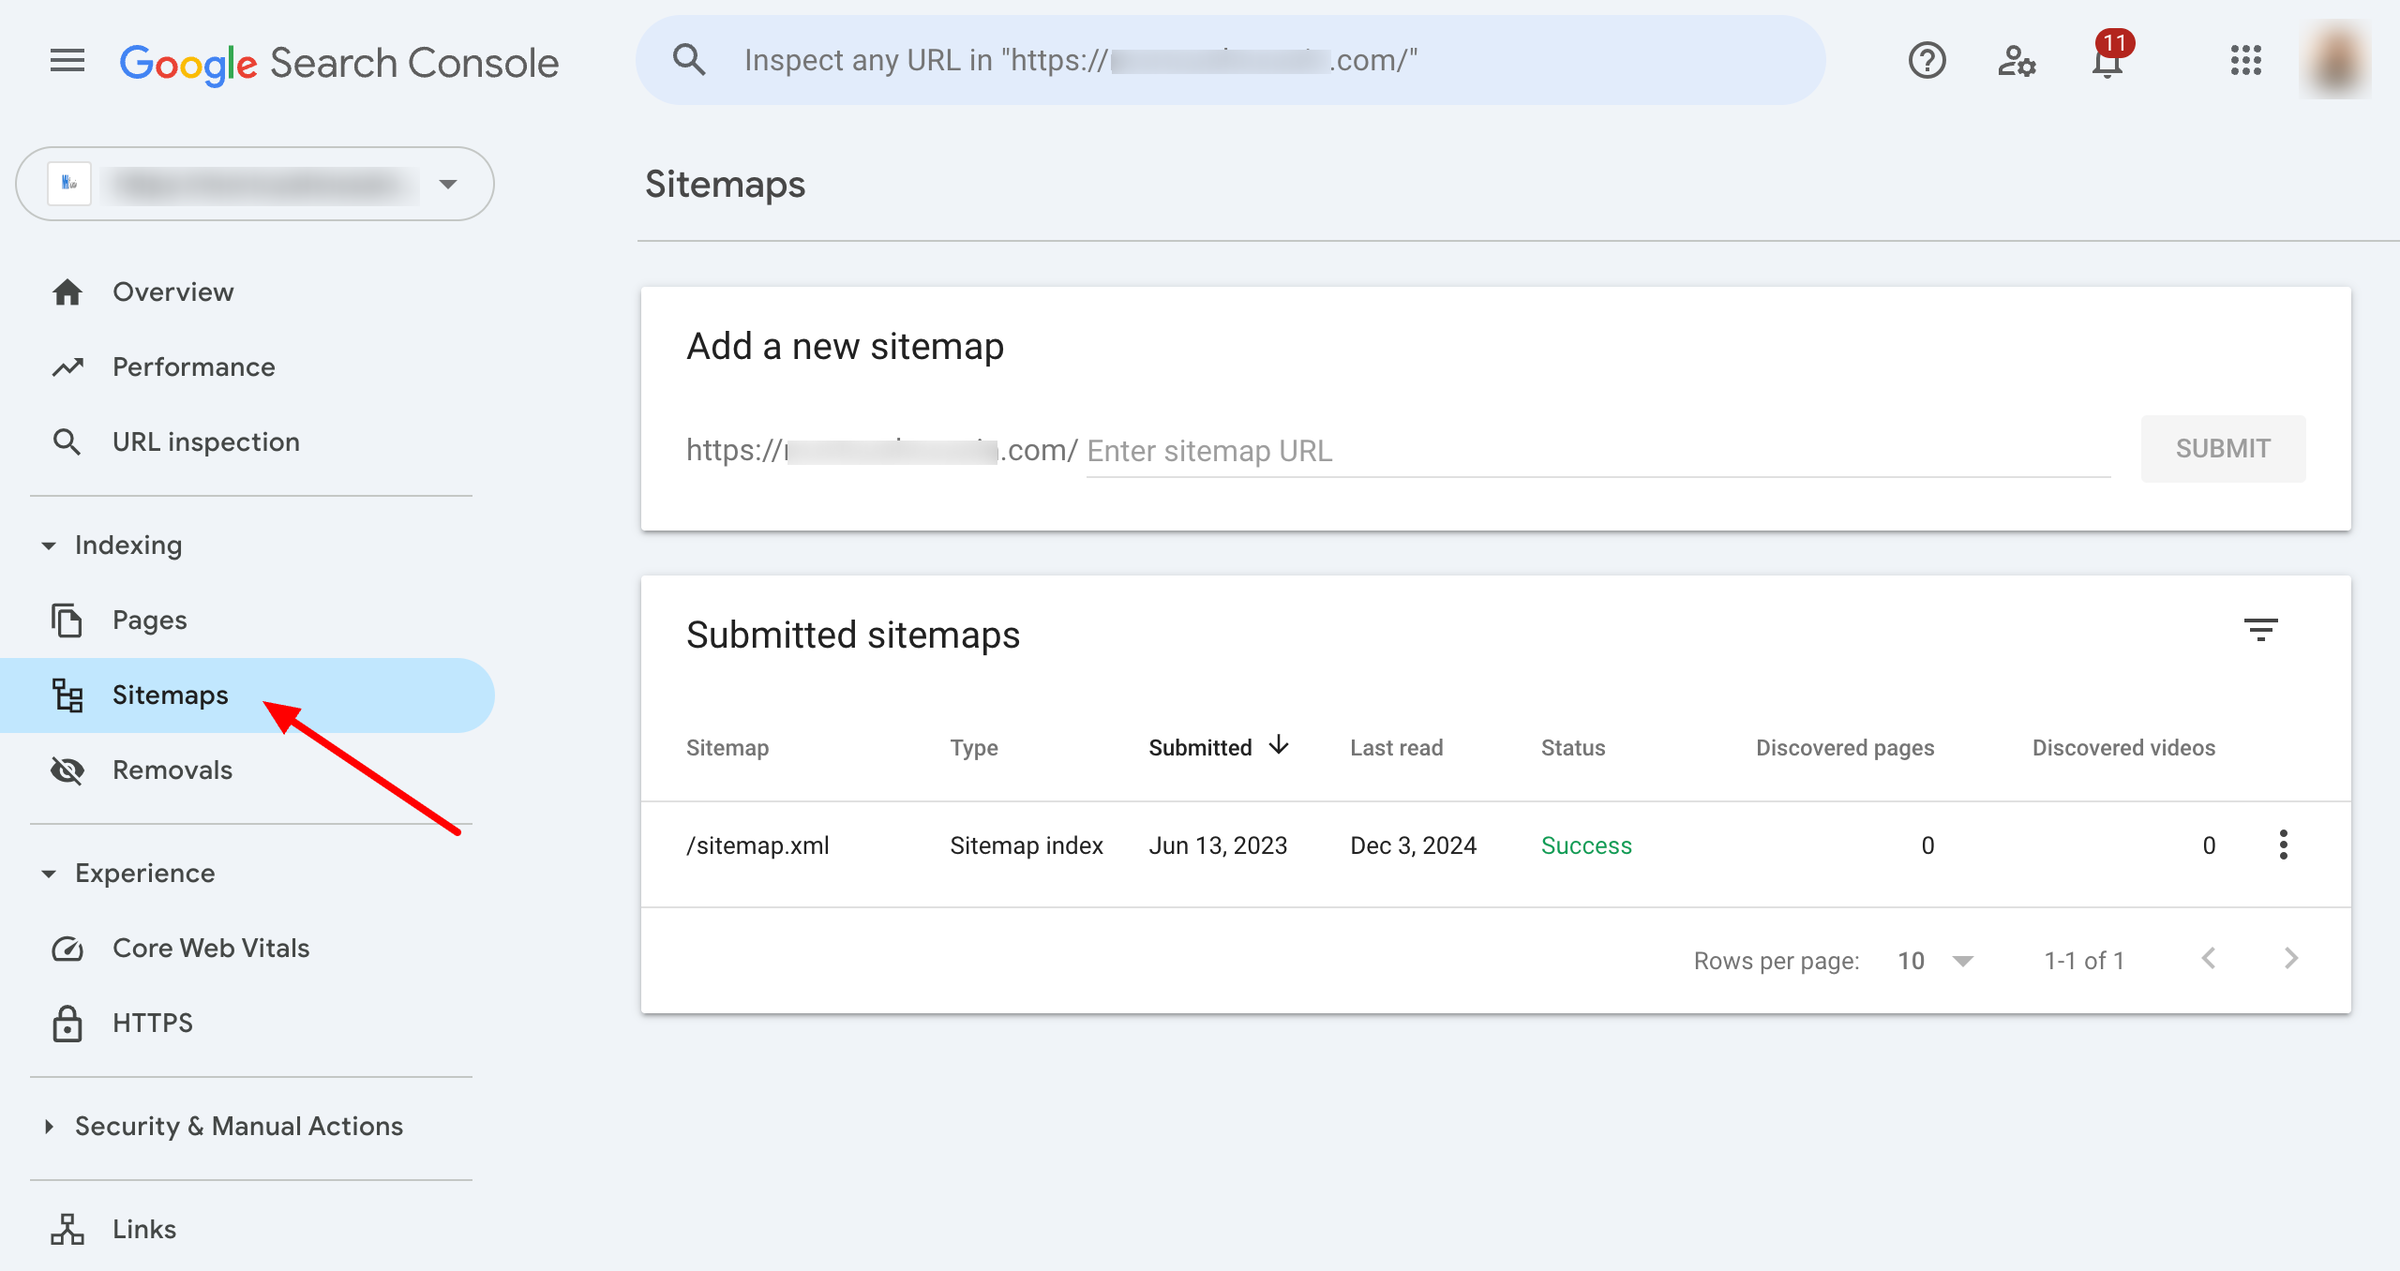The image size is (2400, 1271).
Task: Open the Removals tool
Action: pyautogui.click(x=172, y=770)
